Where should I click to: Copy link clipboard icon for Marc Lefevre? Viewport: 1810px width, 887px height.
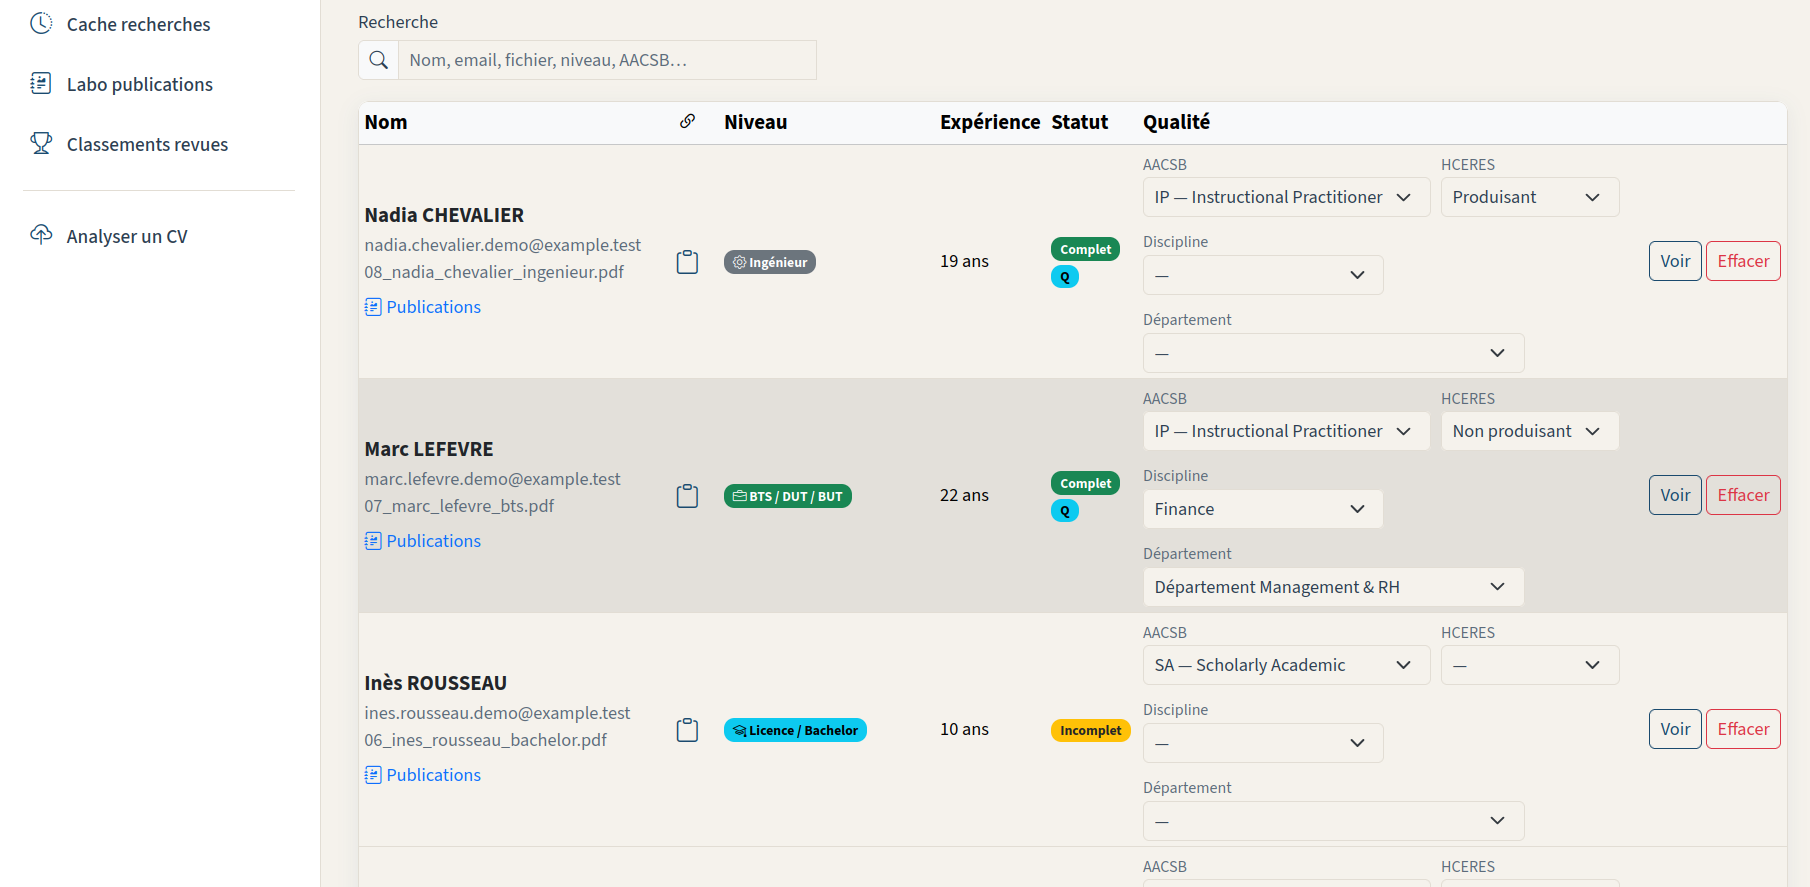[x=687, y=496]
